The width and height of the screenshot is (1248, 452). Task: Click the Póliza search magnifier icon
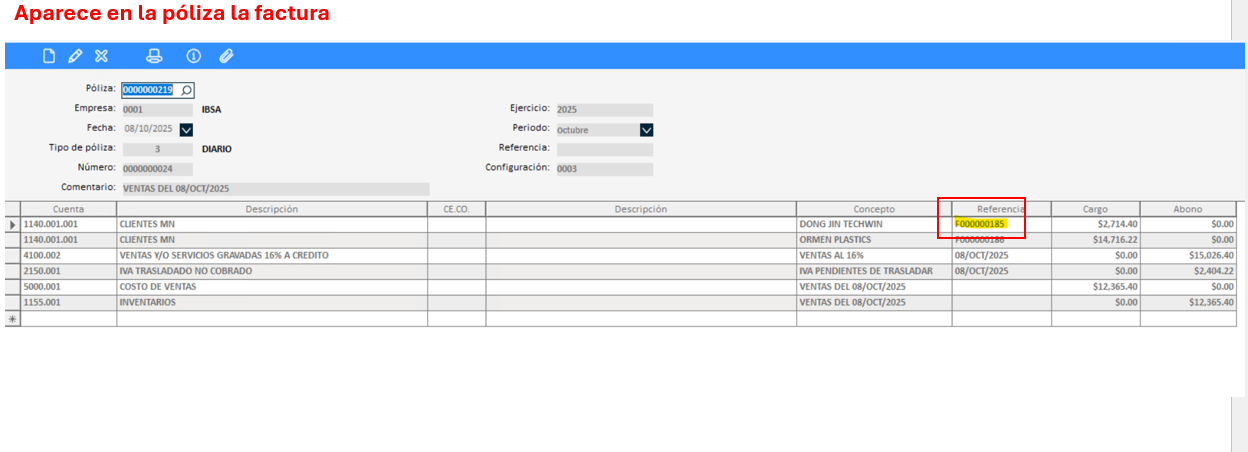point(186,90)
